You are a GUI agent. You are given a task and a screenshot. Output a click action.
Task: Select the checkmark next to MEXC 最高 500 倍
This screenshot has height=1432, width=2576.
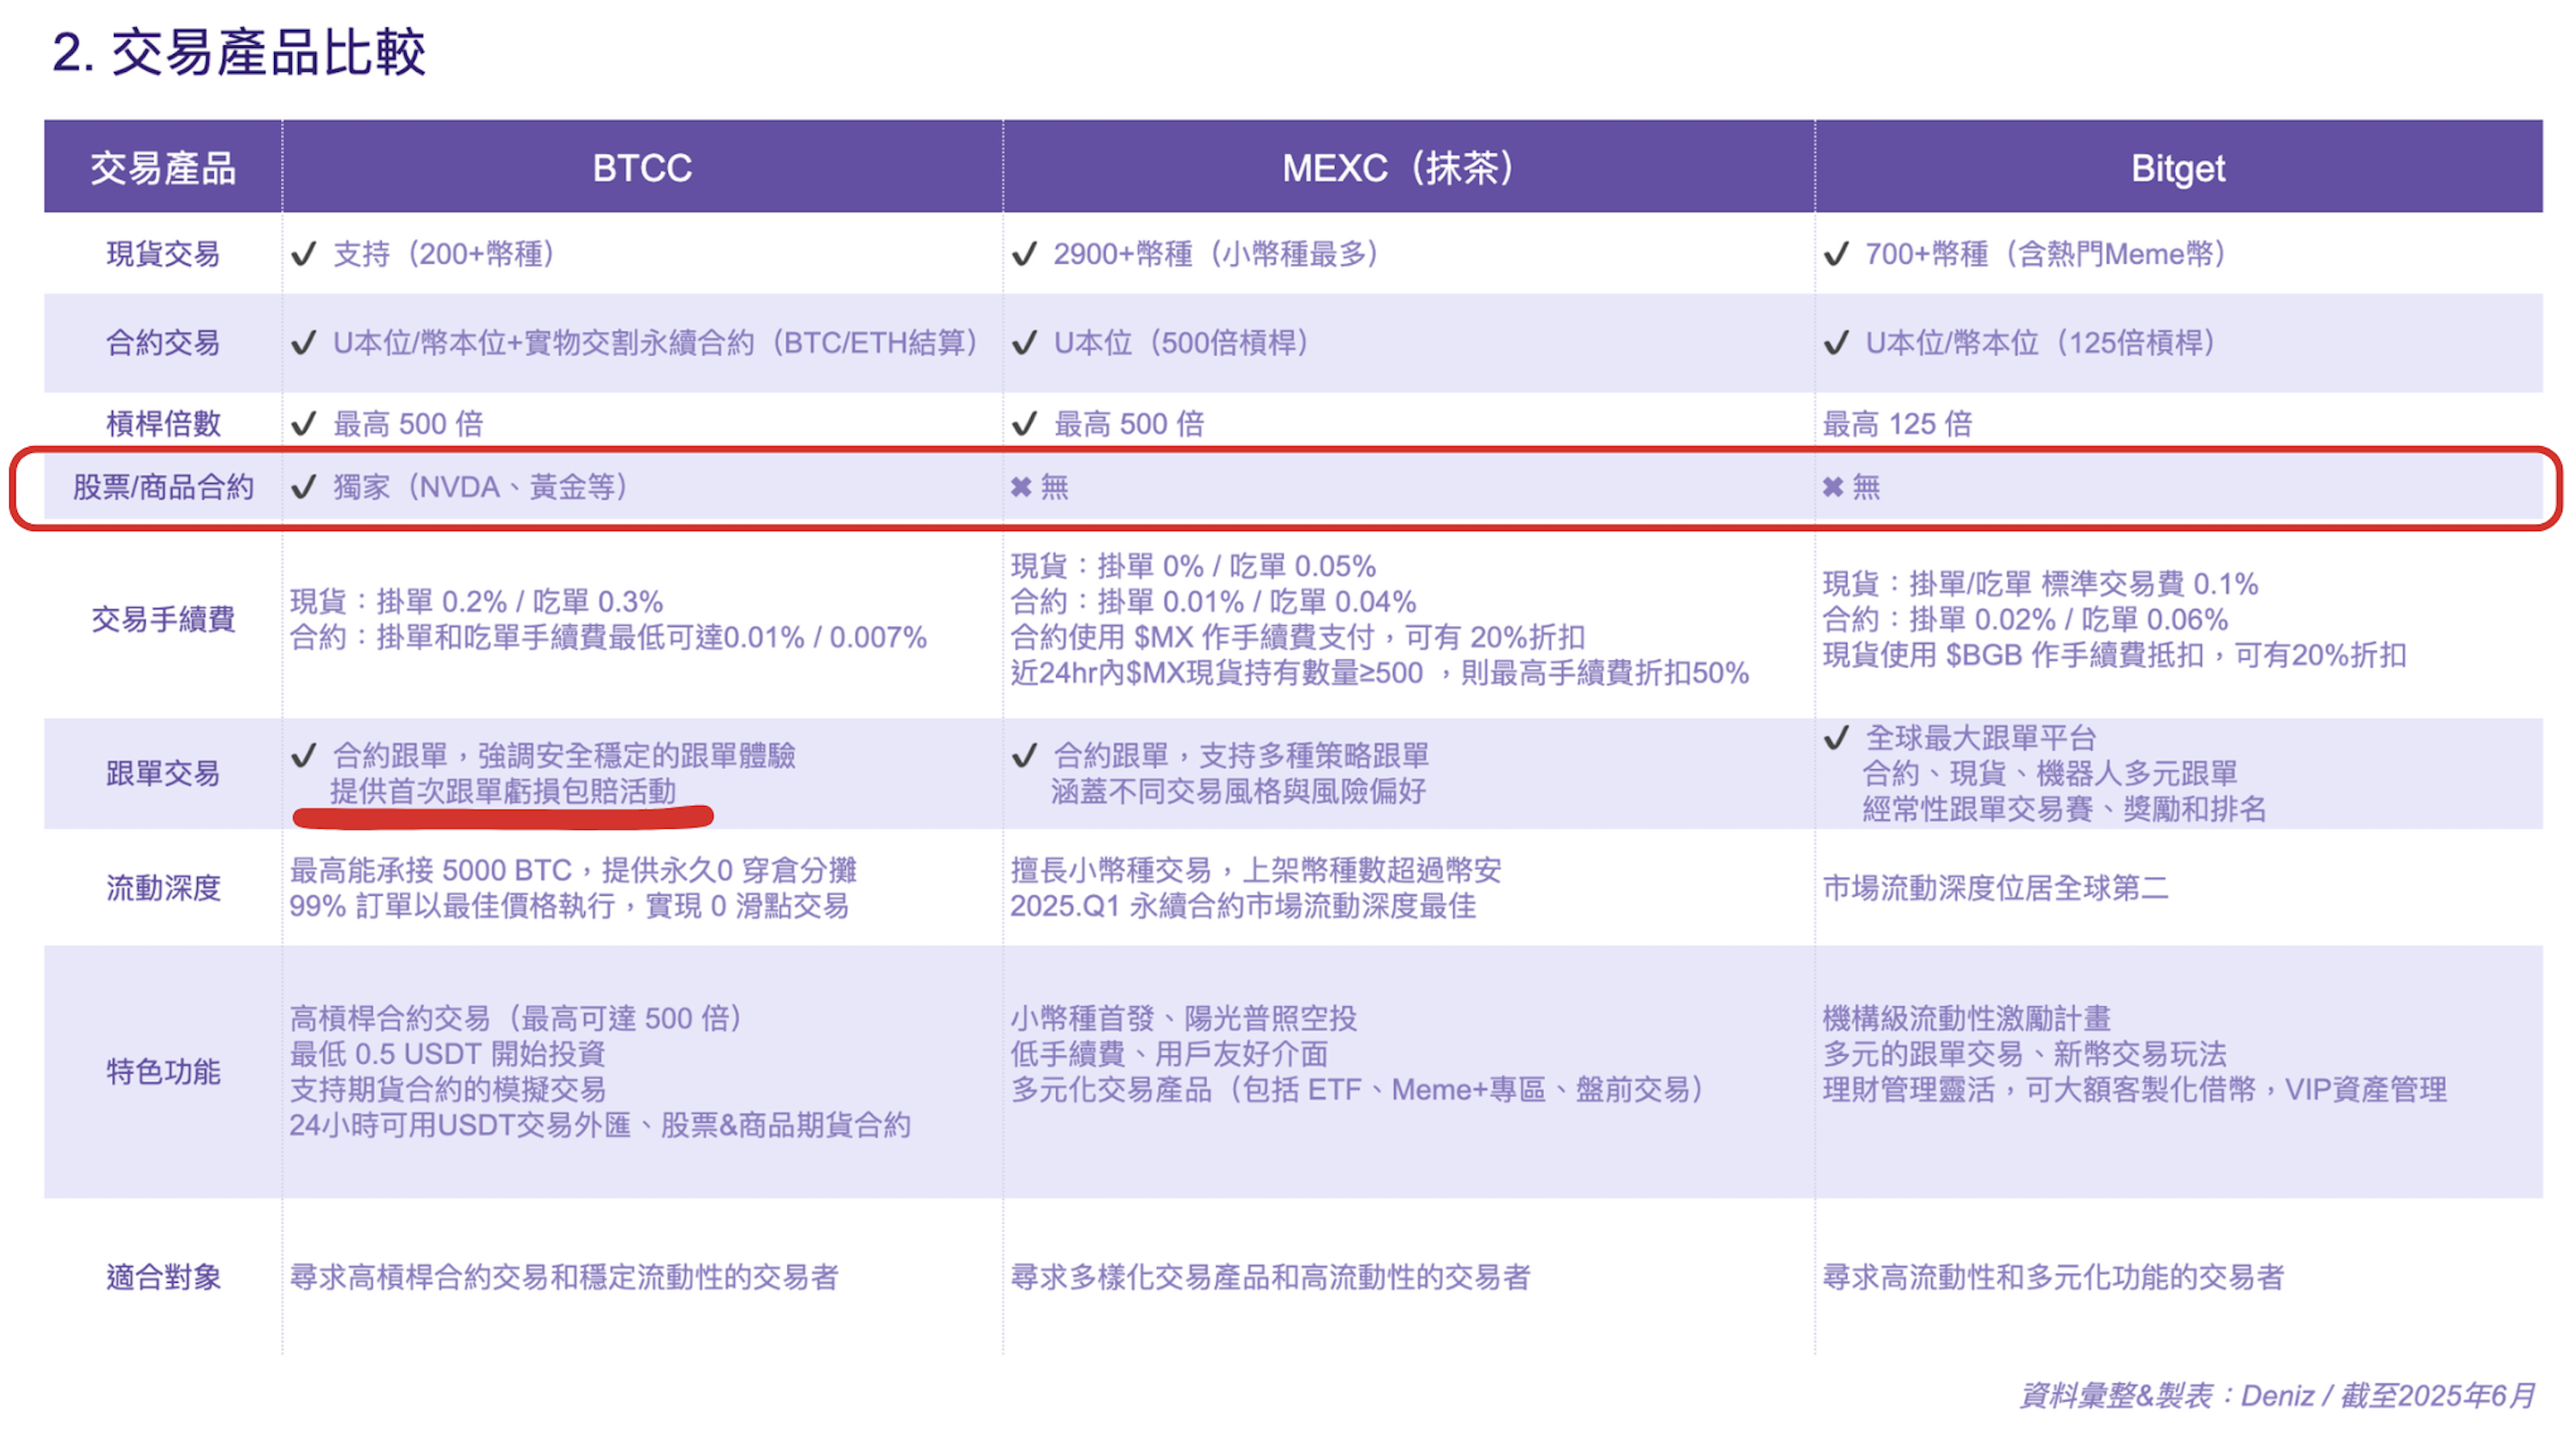(1023, 423)
